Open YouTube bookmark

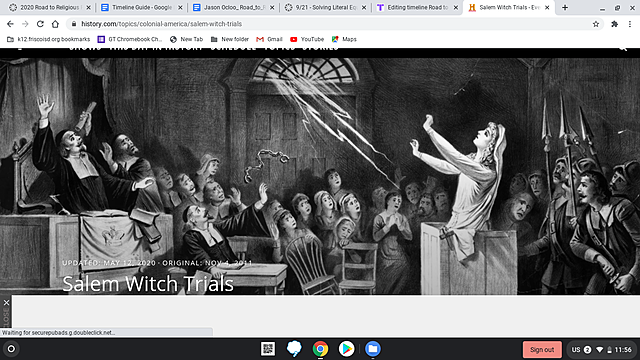coord(307,39)
